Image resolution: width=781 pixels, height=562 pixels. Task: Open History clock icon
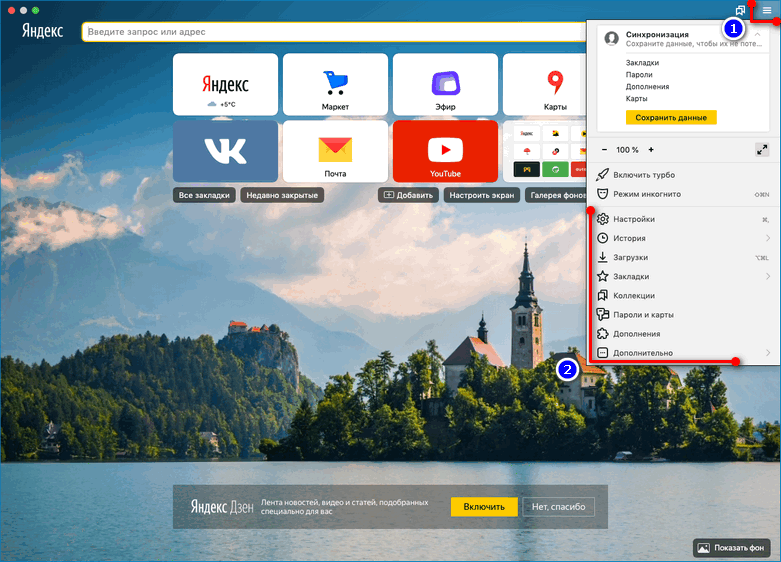[602, 238]
